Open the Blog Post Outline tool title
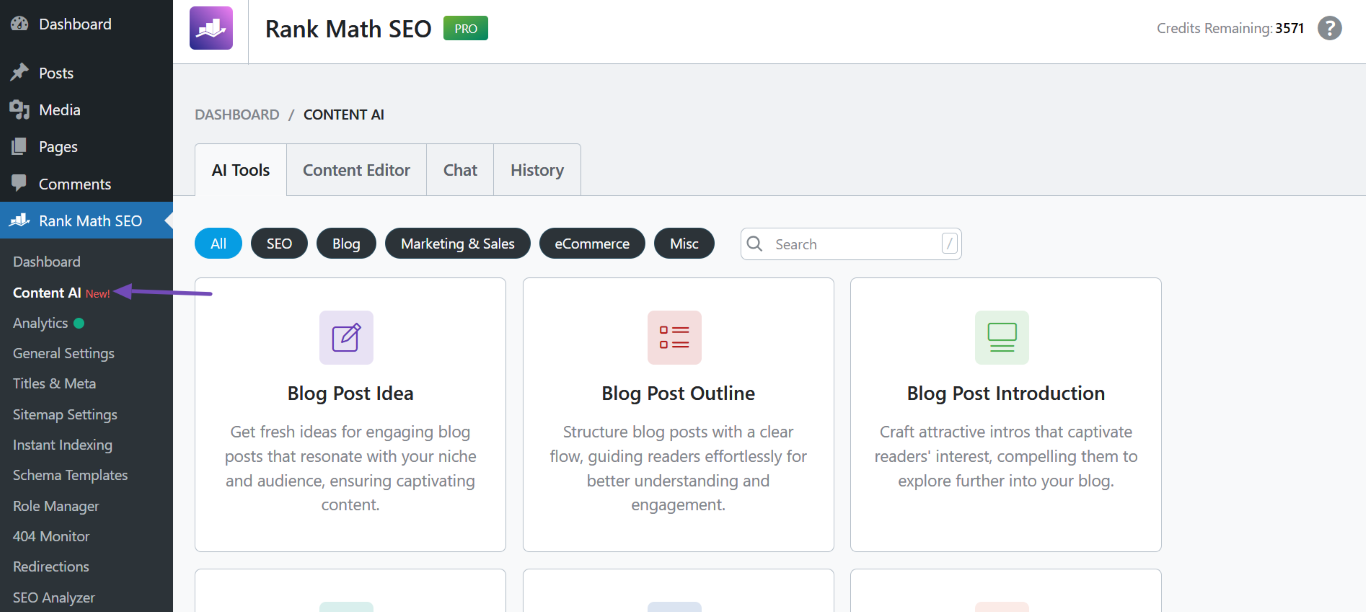The image size is (1366, 612). tap(678, 393)
